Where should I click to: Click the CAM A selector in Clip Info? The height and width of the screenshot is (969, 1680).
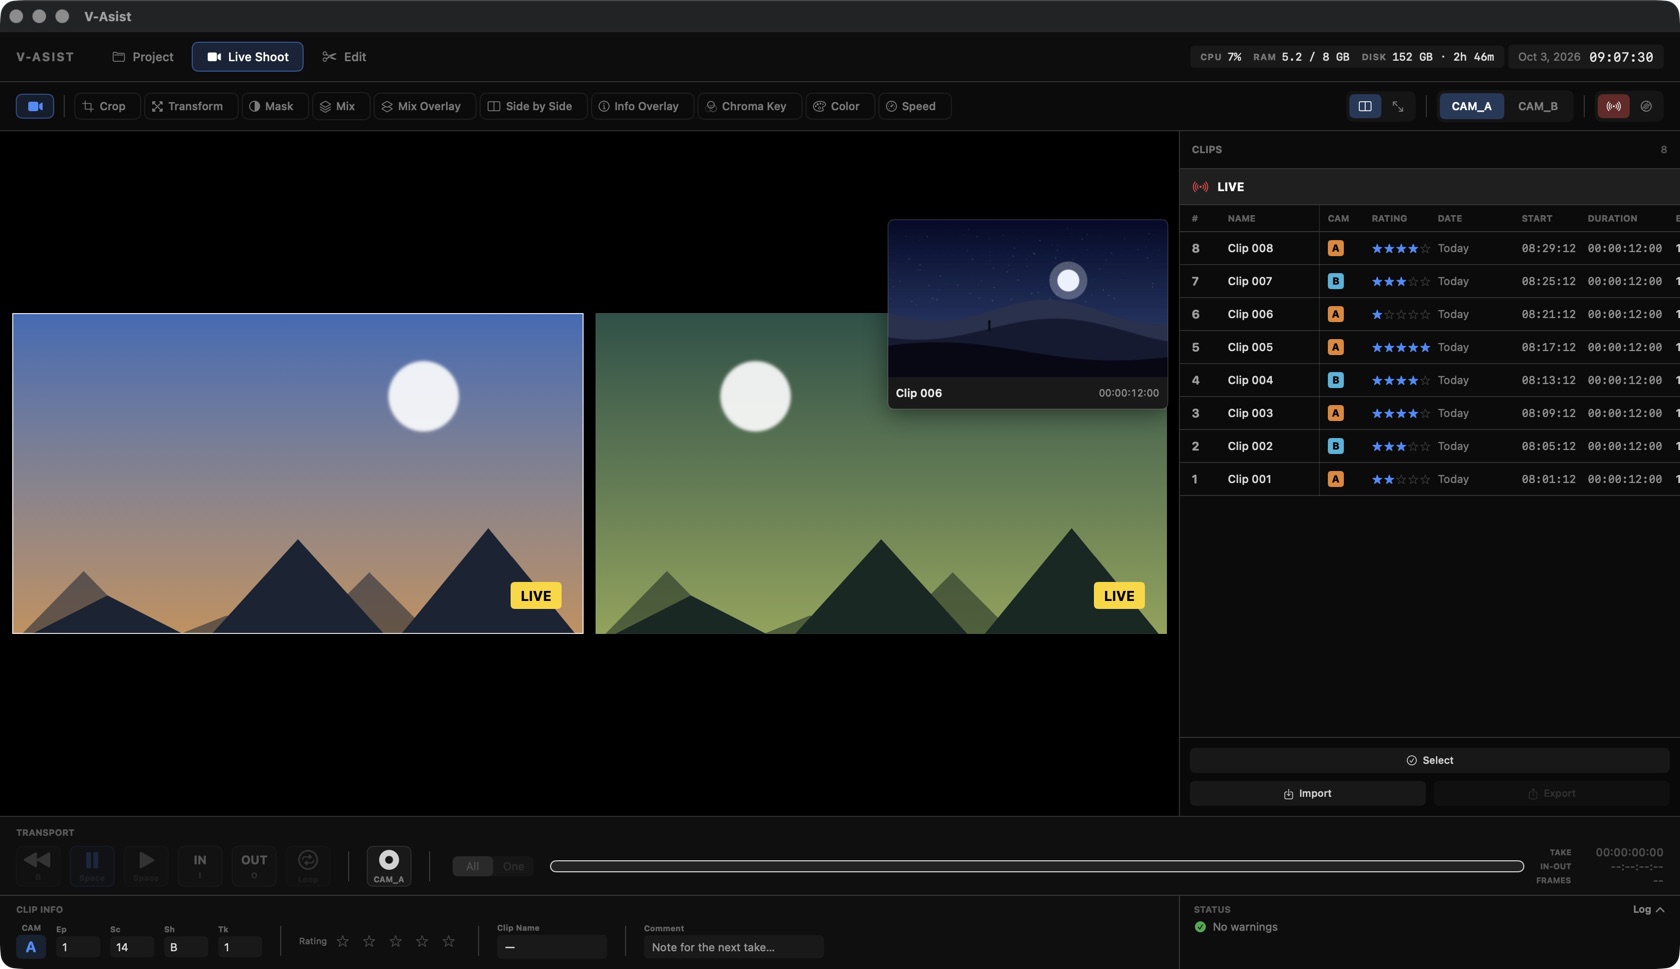(31, 947)
